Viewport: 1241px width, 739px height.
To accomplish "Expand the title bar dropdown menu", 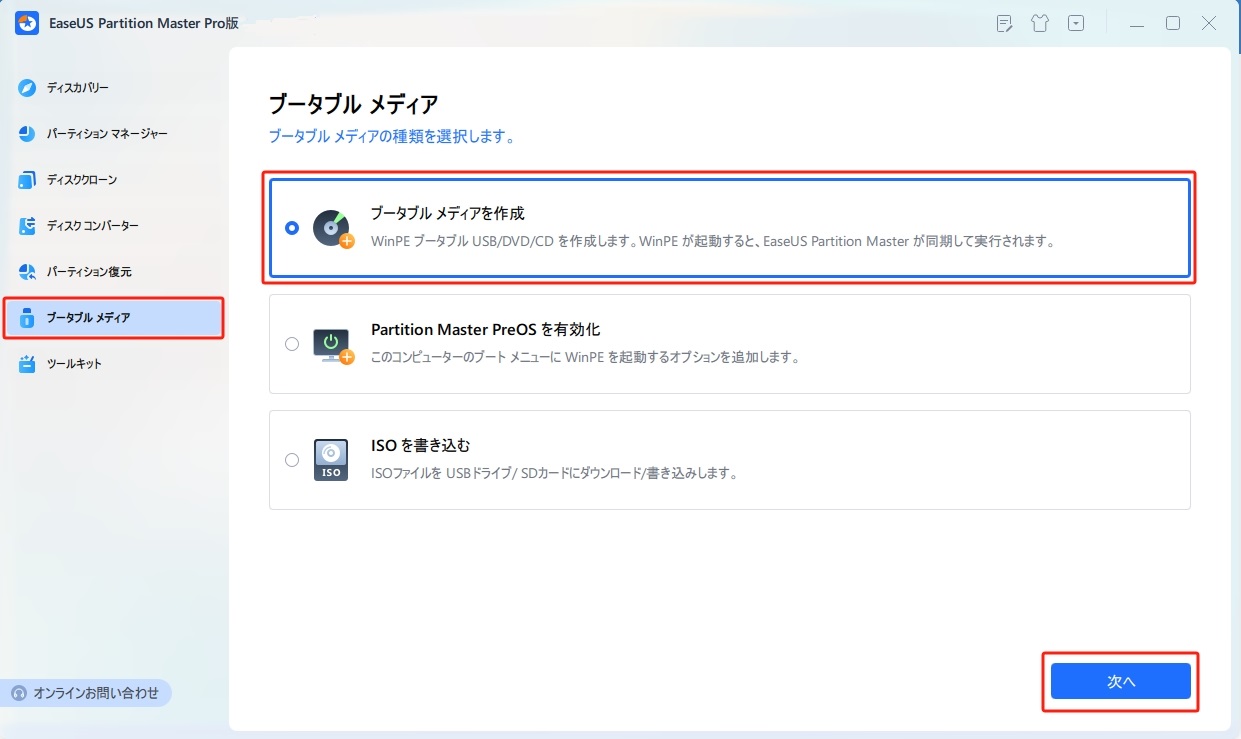I will 1076,23.
